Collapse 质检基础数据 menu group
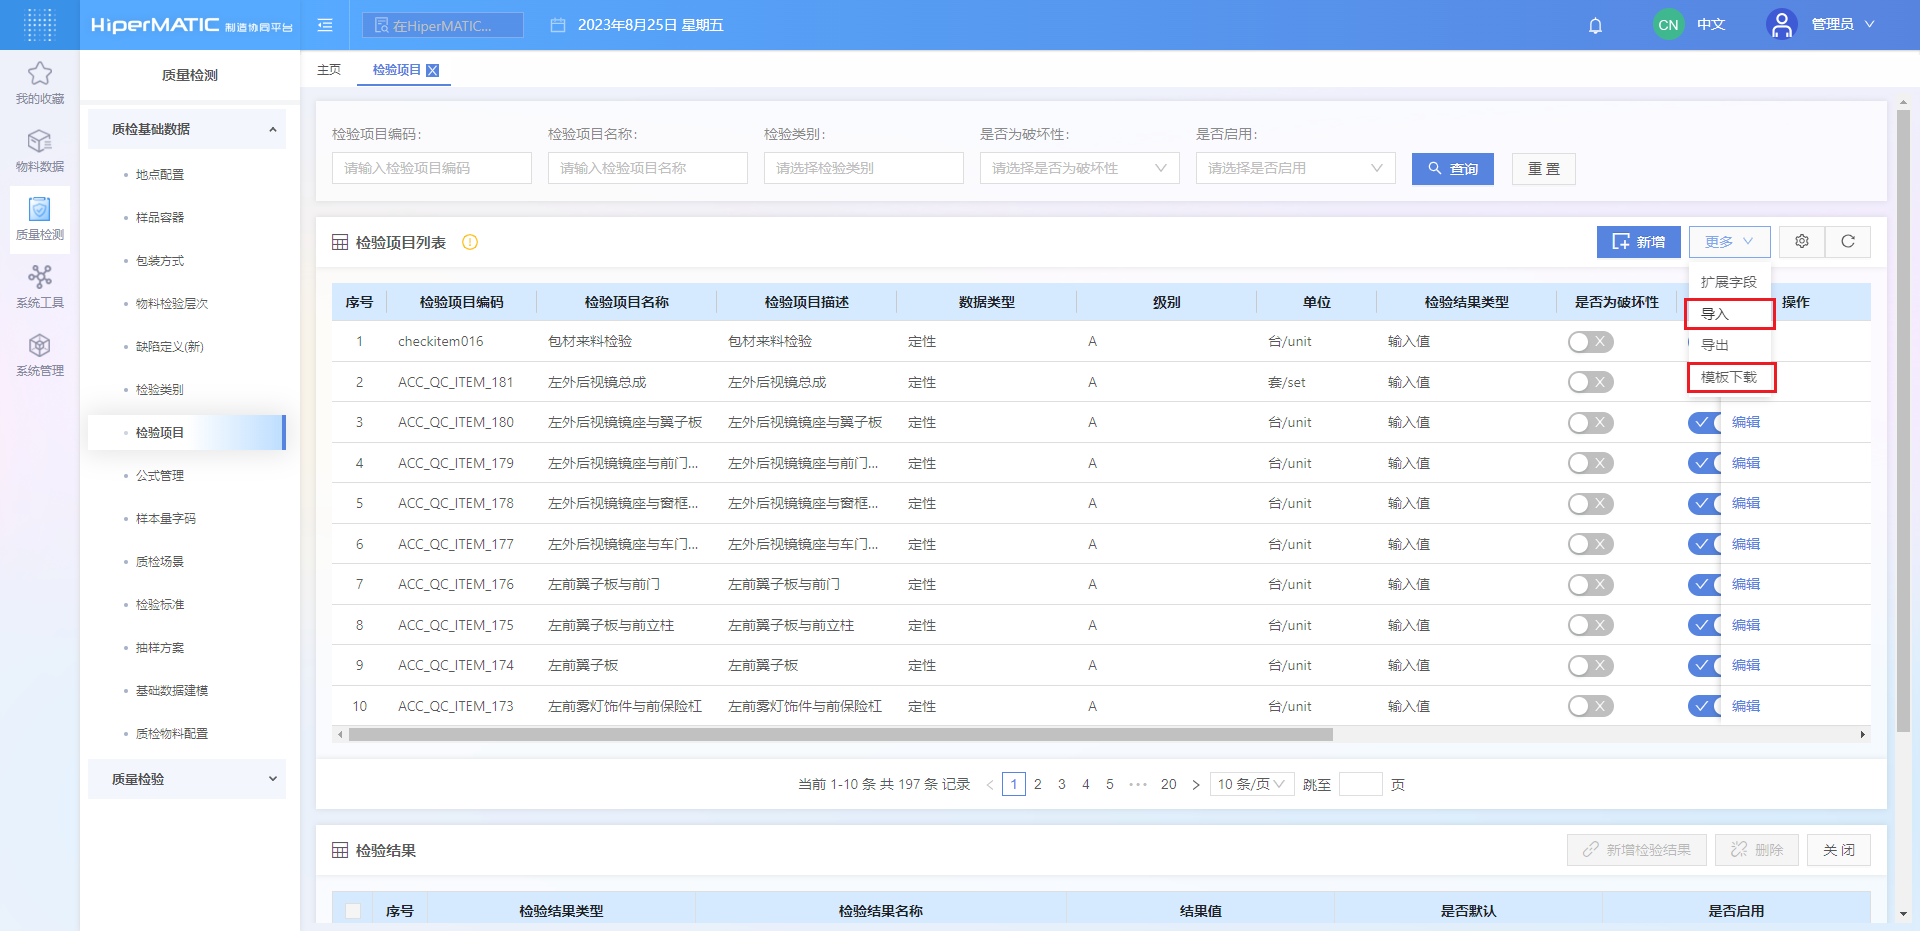 pyautogui.click(x=187, y=129)
